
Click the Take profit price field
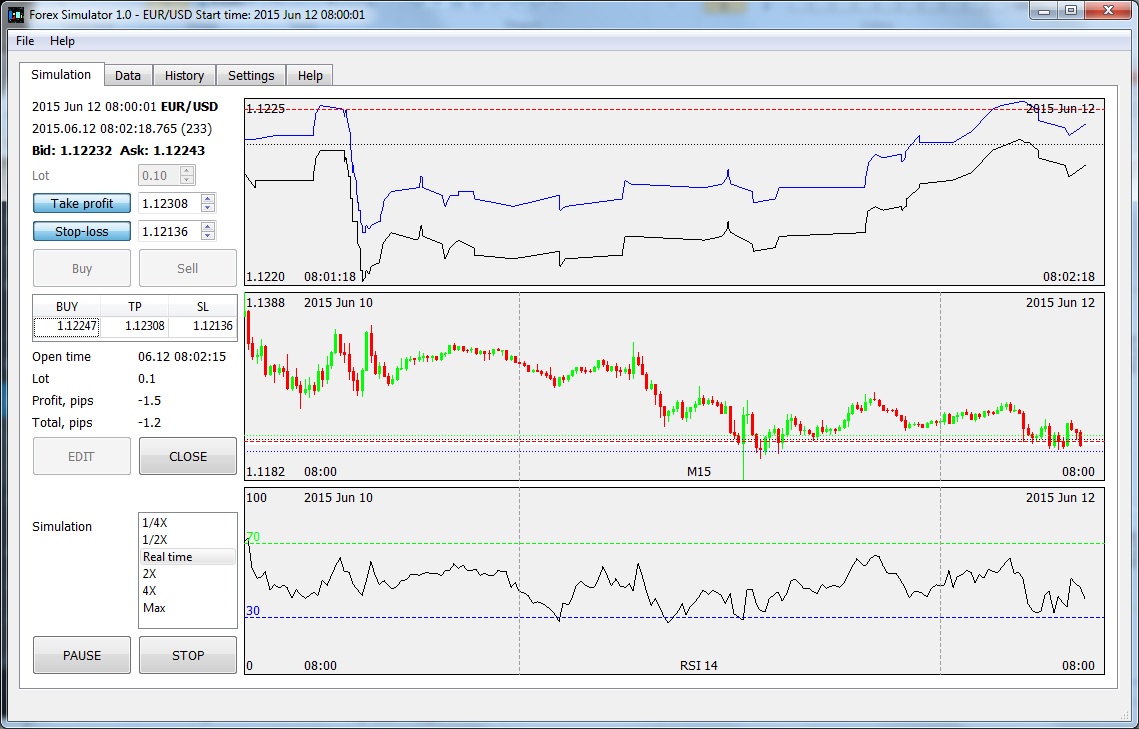click(x=169, y=203)
